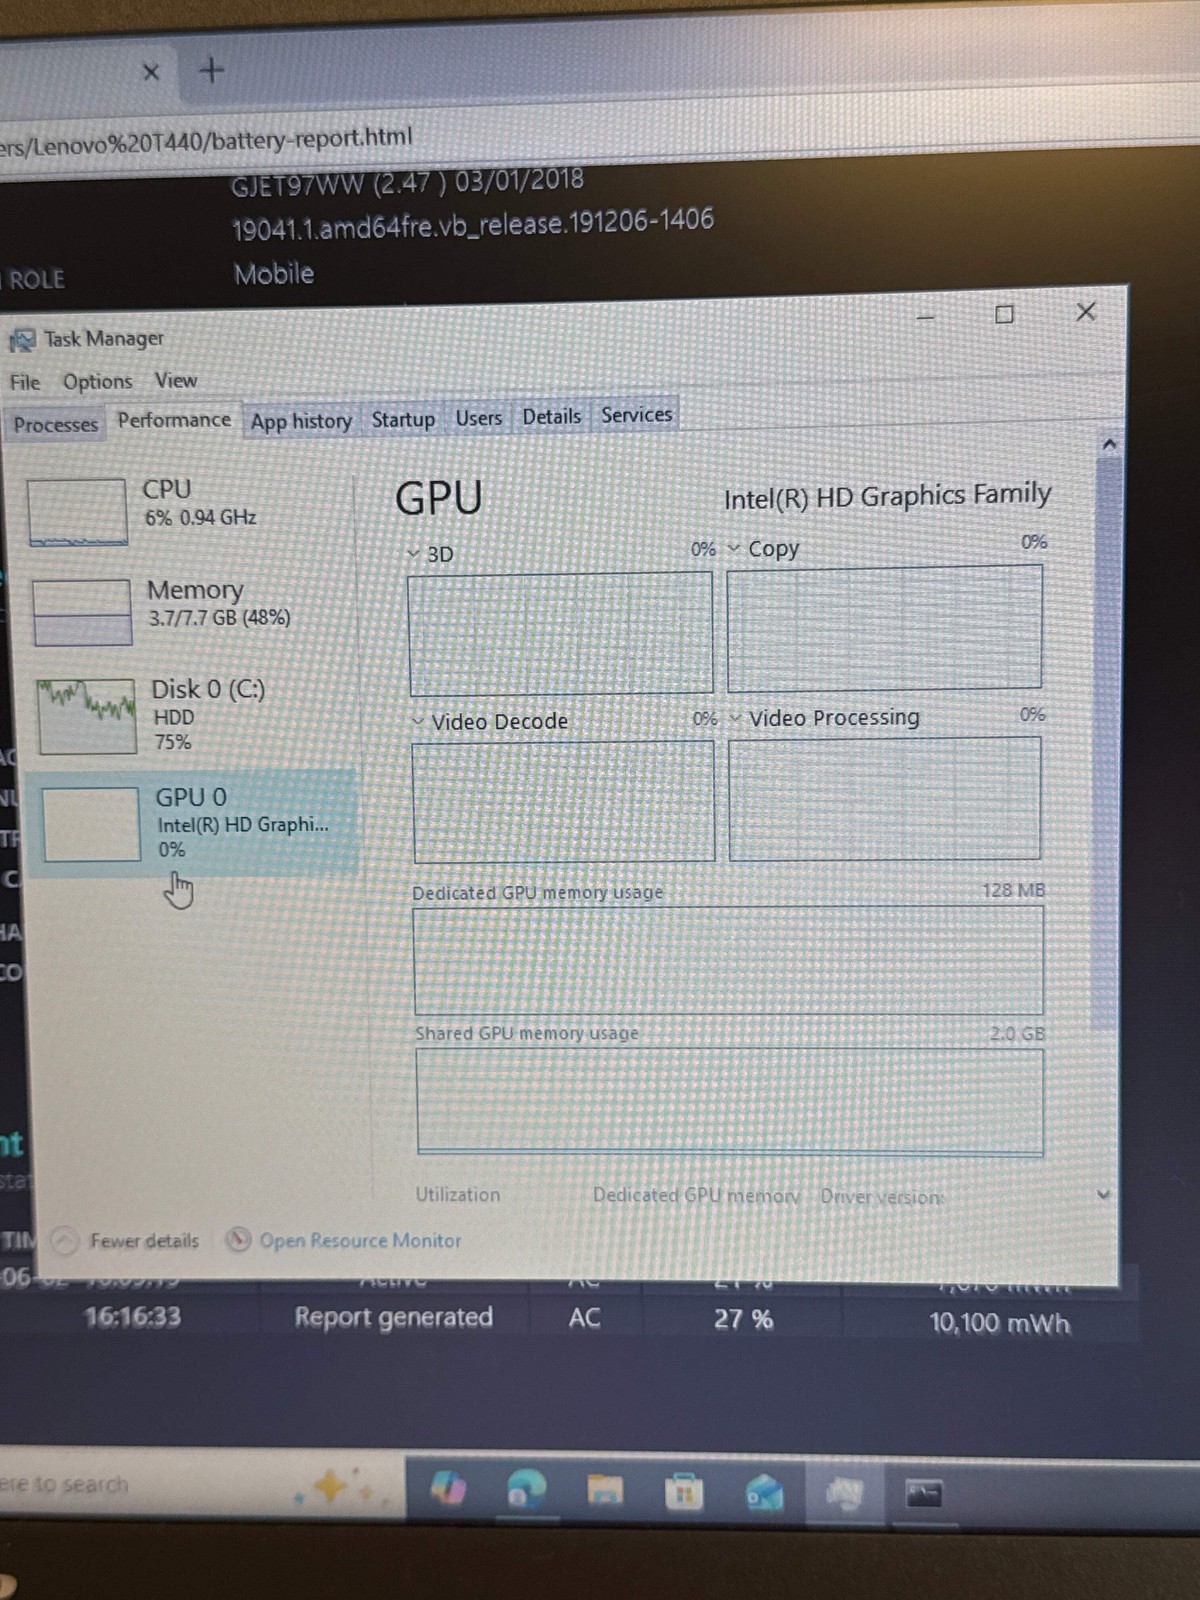The width and height of the screenshot is (1200, 1600).
Task: Click '27 %' in the battery report
Action: (744, 1320)
